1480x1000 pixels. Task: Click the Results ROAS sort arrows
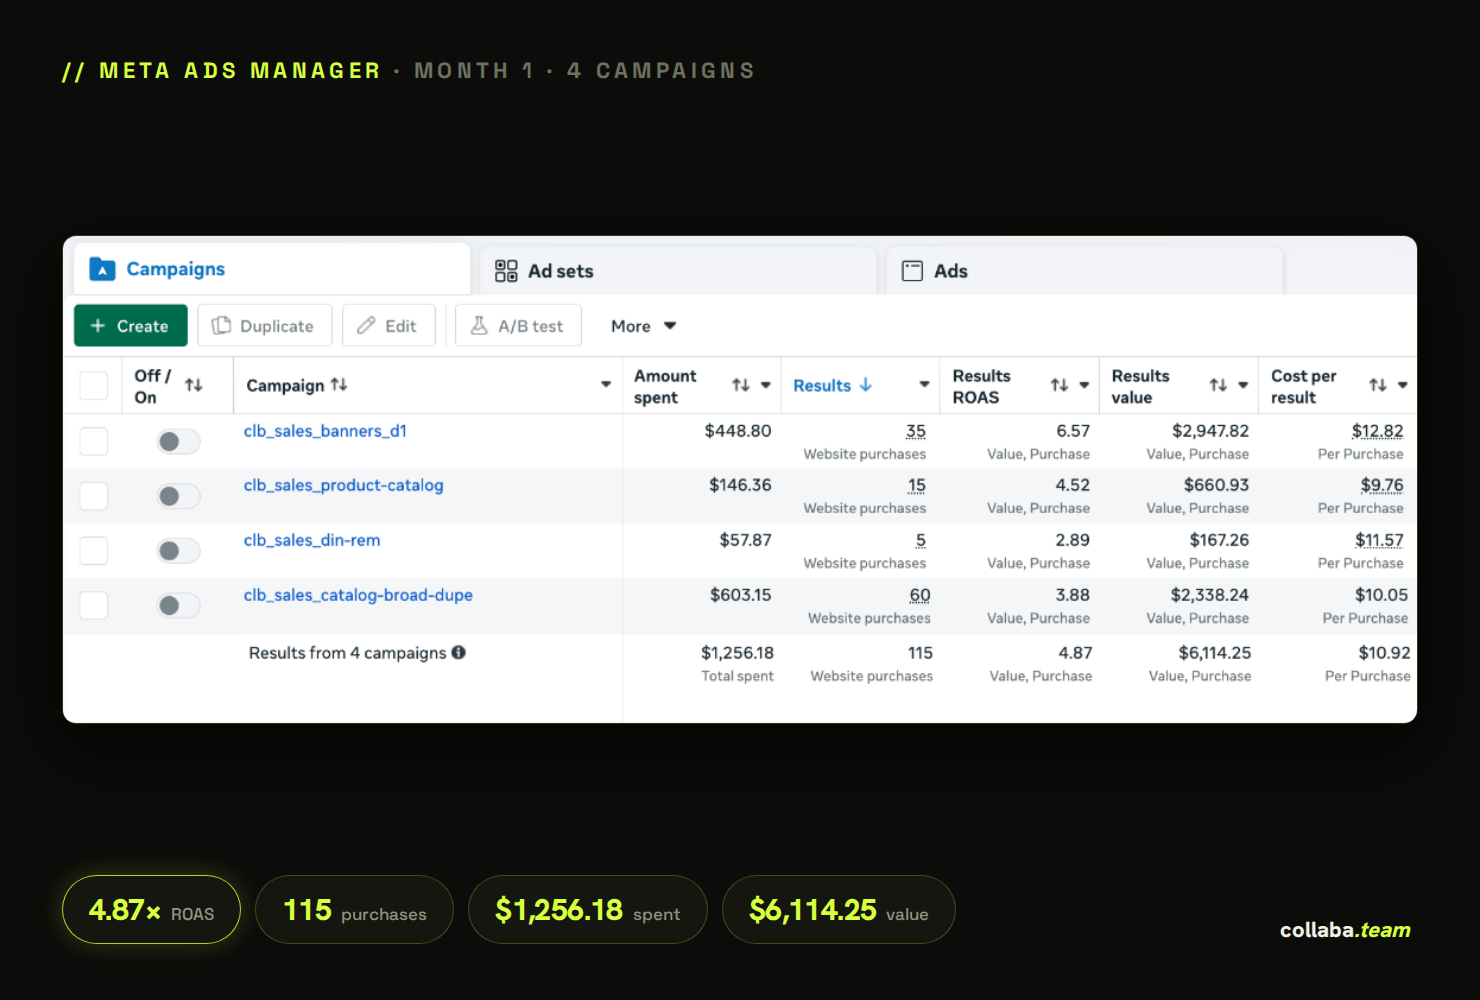(x=1059, y=385)
